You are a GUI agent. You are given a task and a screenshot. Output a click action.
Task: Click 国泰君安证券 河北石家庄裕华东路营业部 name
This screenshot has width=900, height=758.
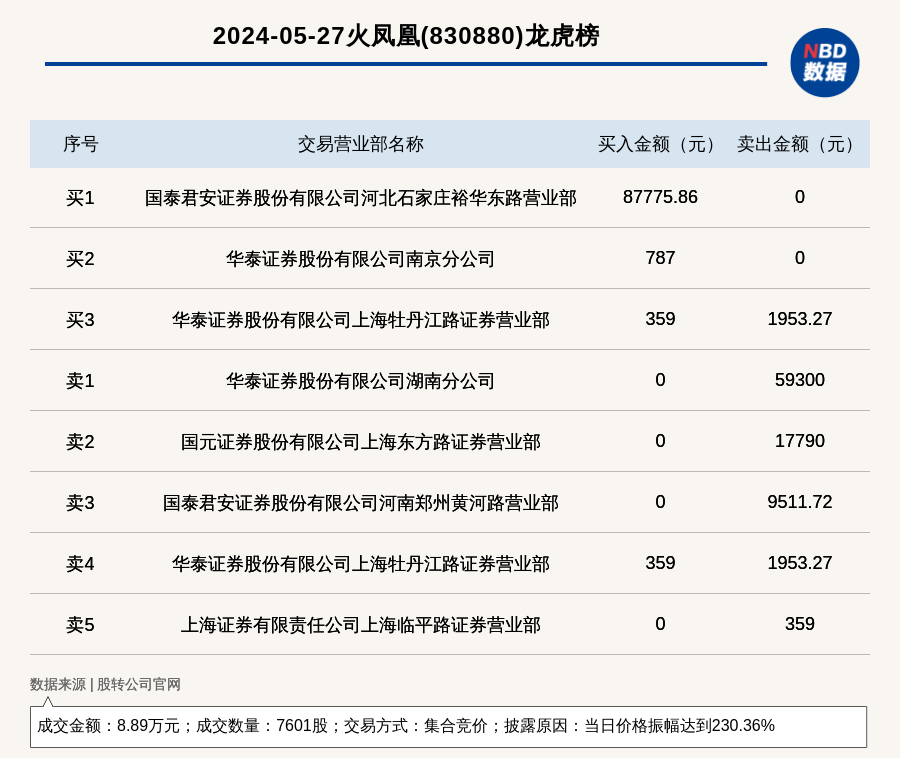[360, 198]
